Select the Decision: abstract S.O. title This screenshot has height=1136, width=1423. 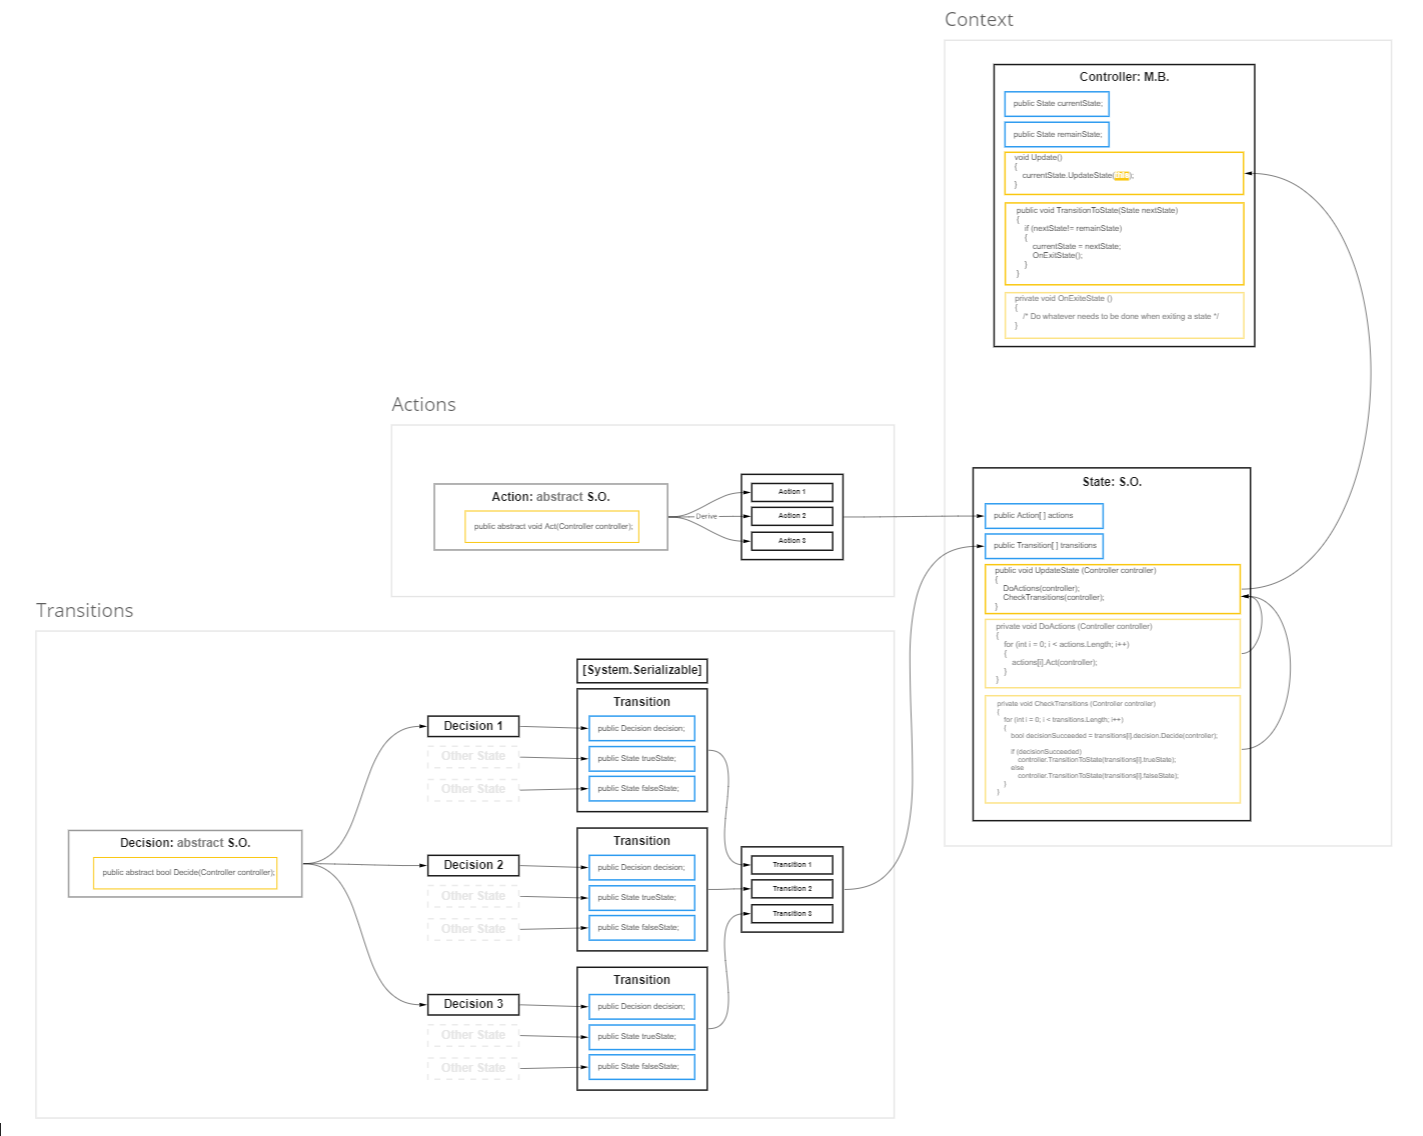tap(185, 843)
